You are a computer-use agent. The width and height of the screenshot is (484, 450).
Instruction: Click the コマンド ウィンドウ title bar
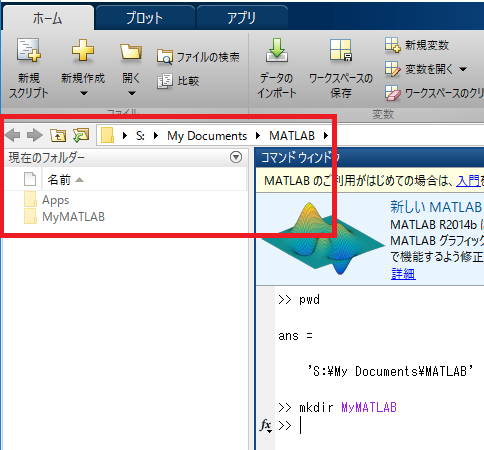coord(369,157)
